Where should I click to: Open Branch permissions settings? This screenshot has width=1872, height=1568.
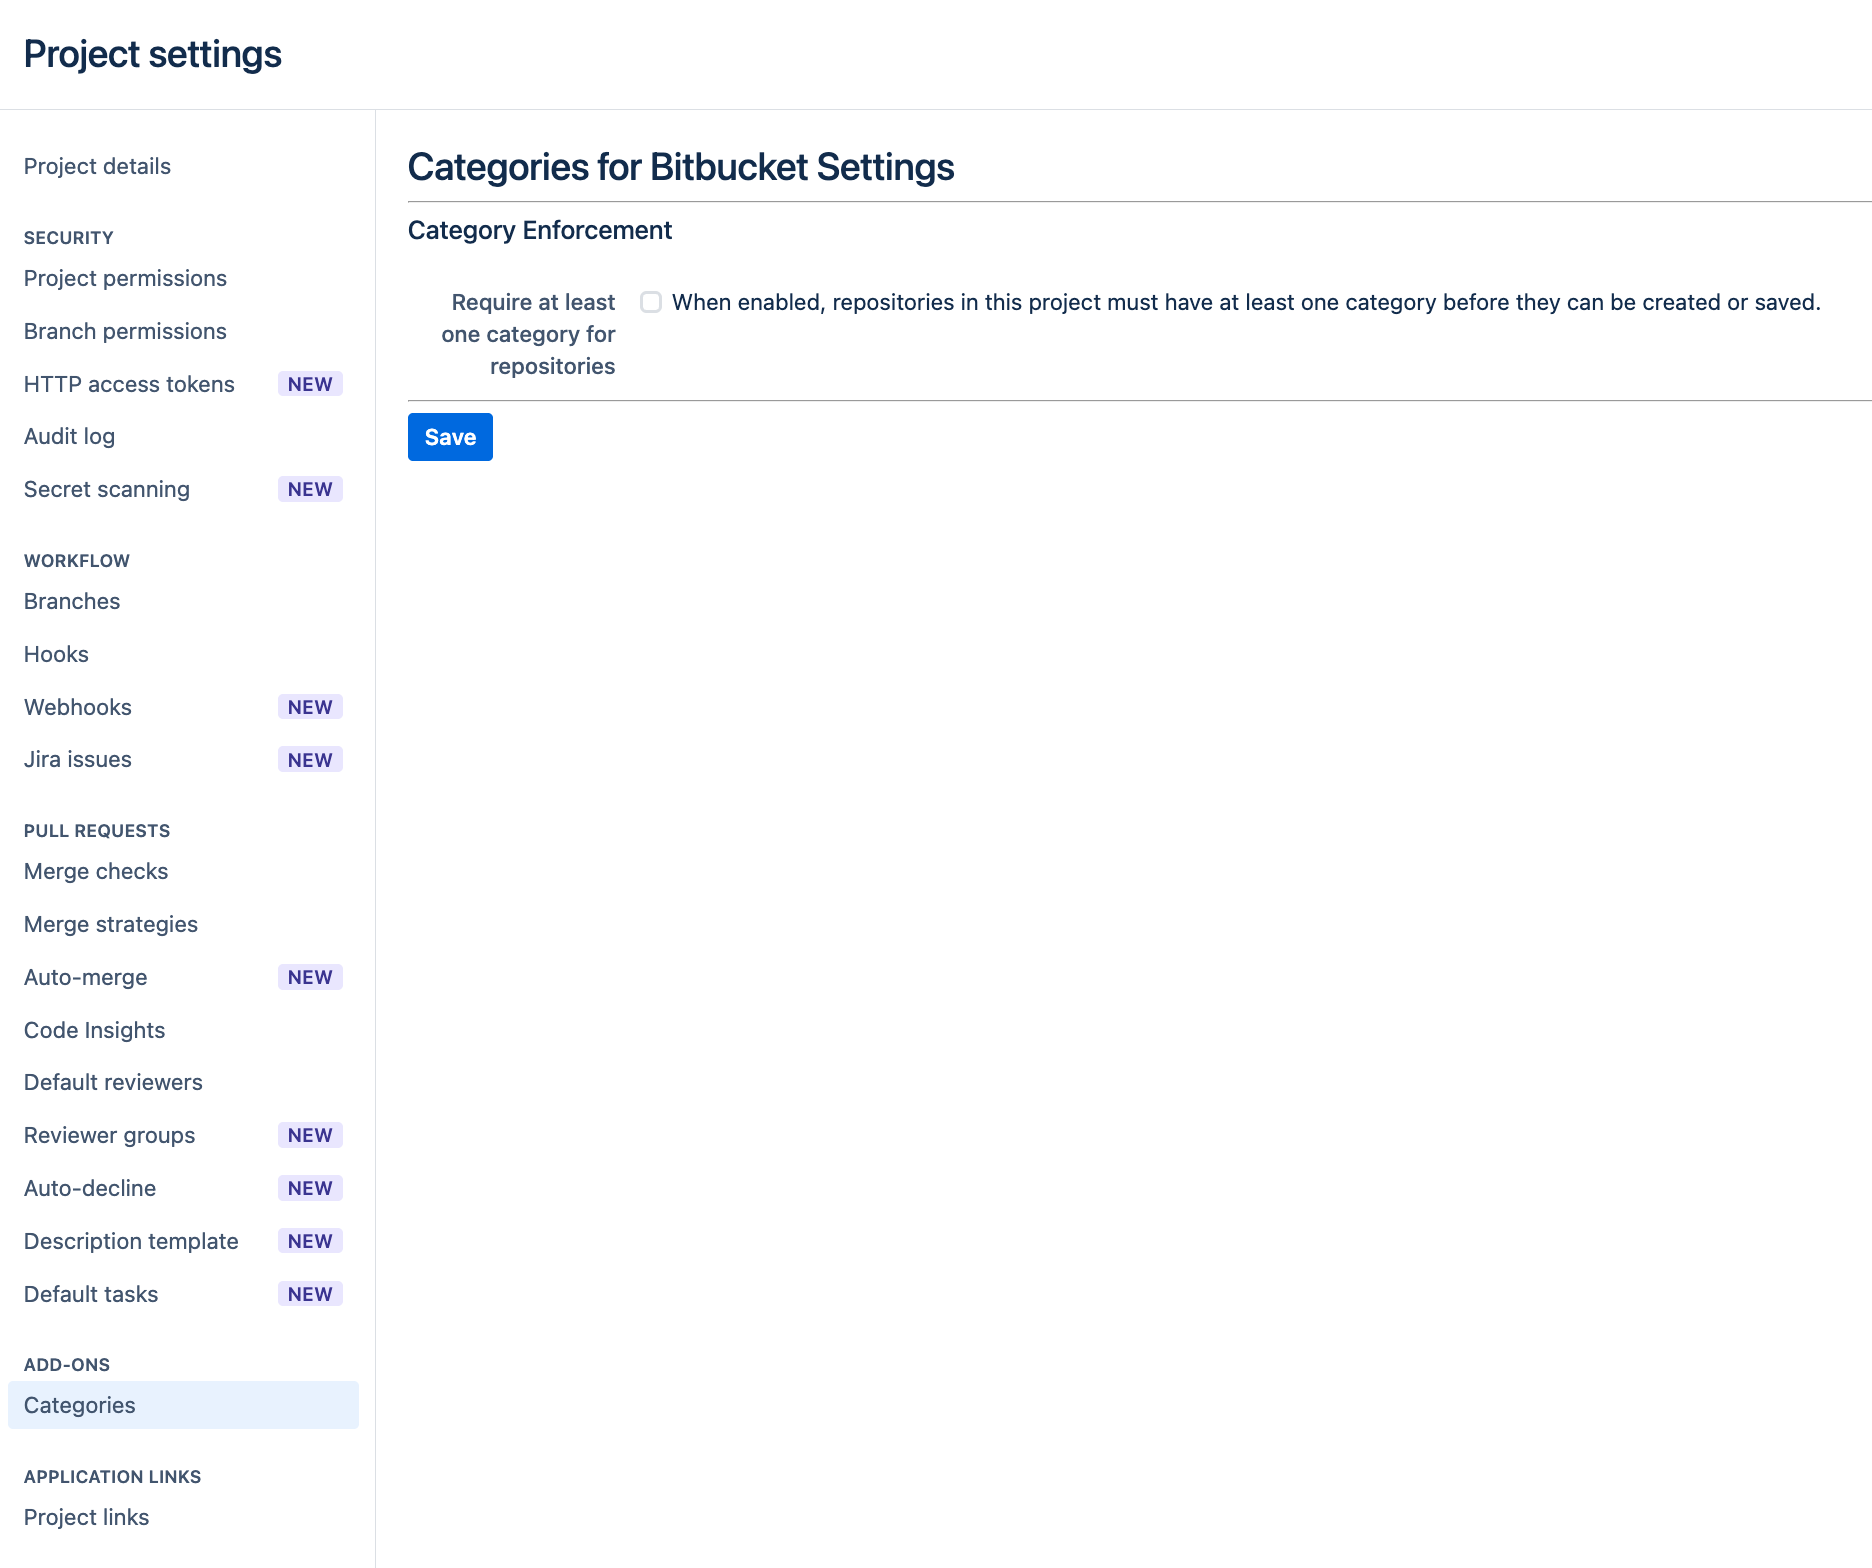(125, 331)
